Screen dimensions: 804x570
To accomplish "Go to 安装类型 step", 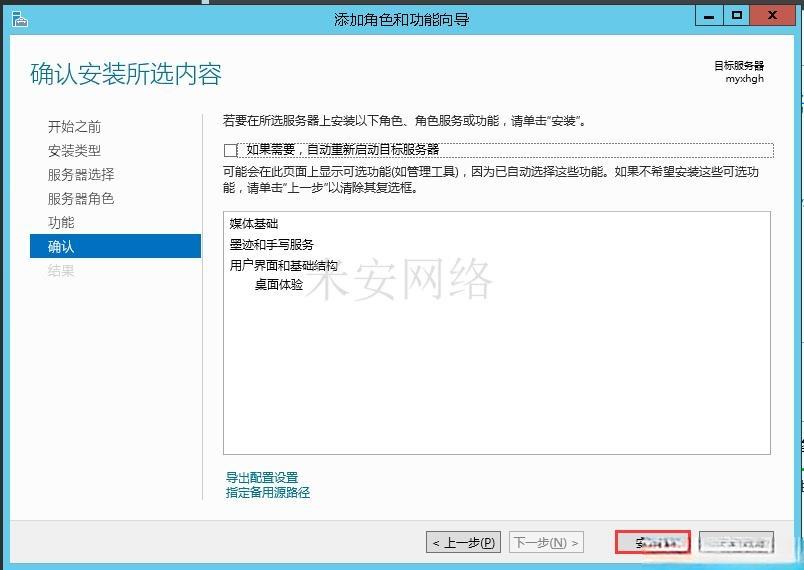I will 74,151.
